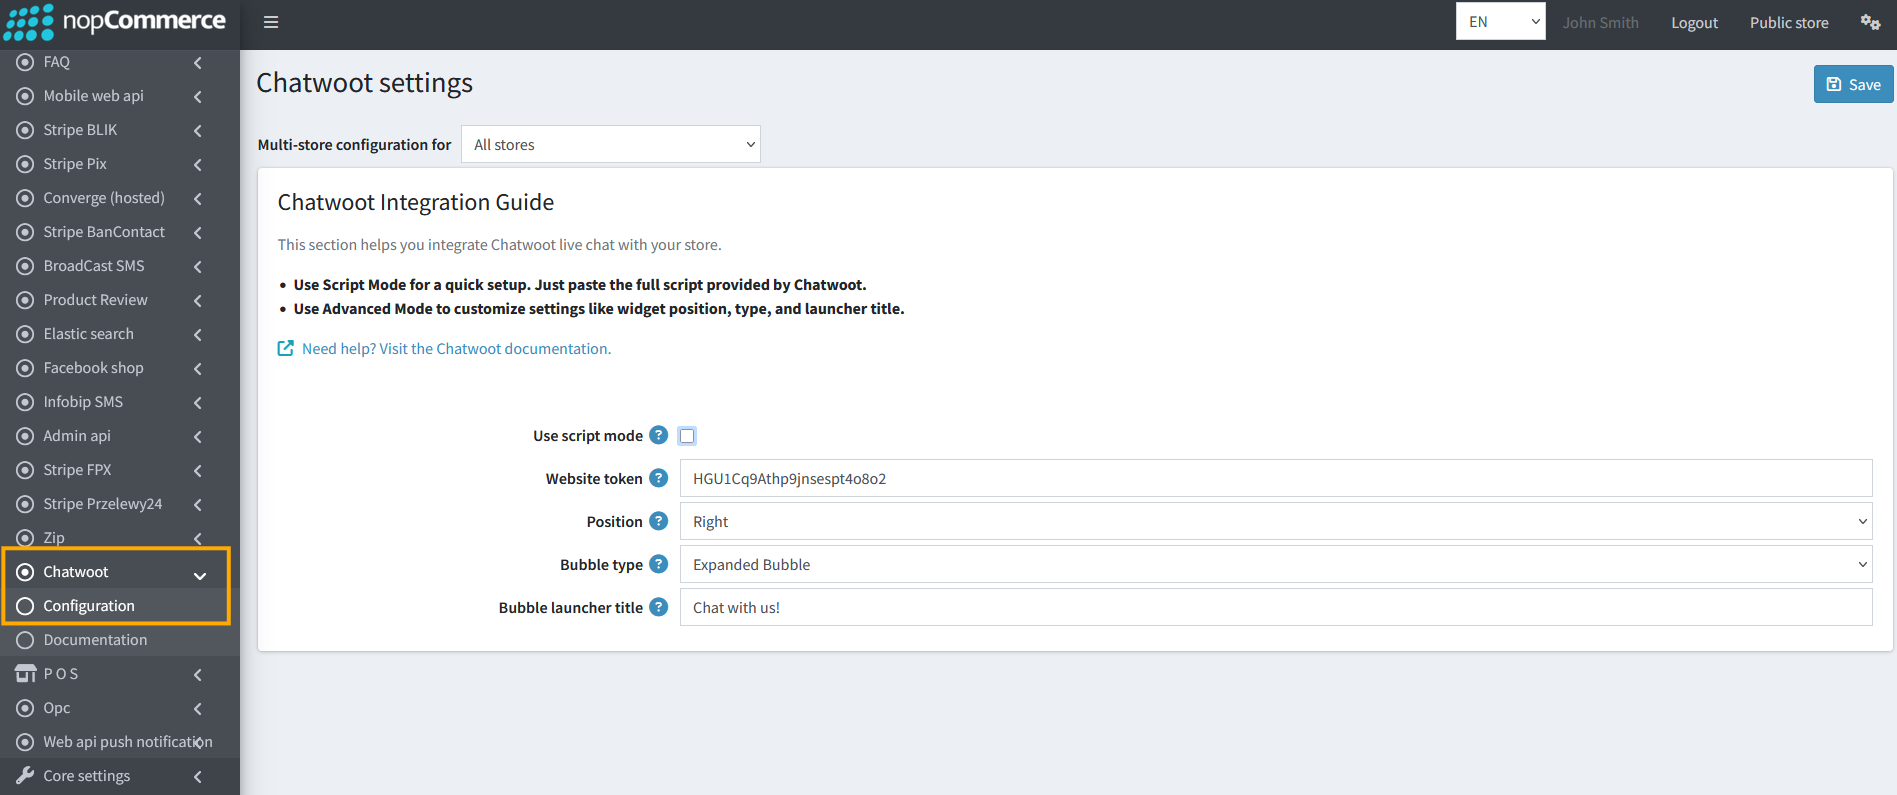
Task: Click the Documentation circle icon under Chatwoot
Action: pyautogui.click(x=25, y=640)
